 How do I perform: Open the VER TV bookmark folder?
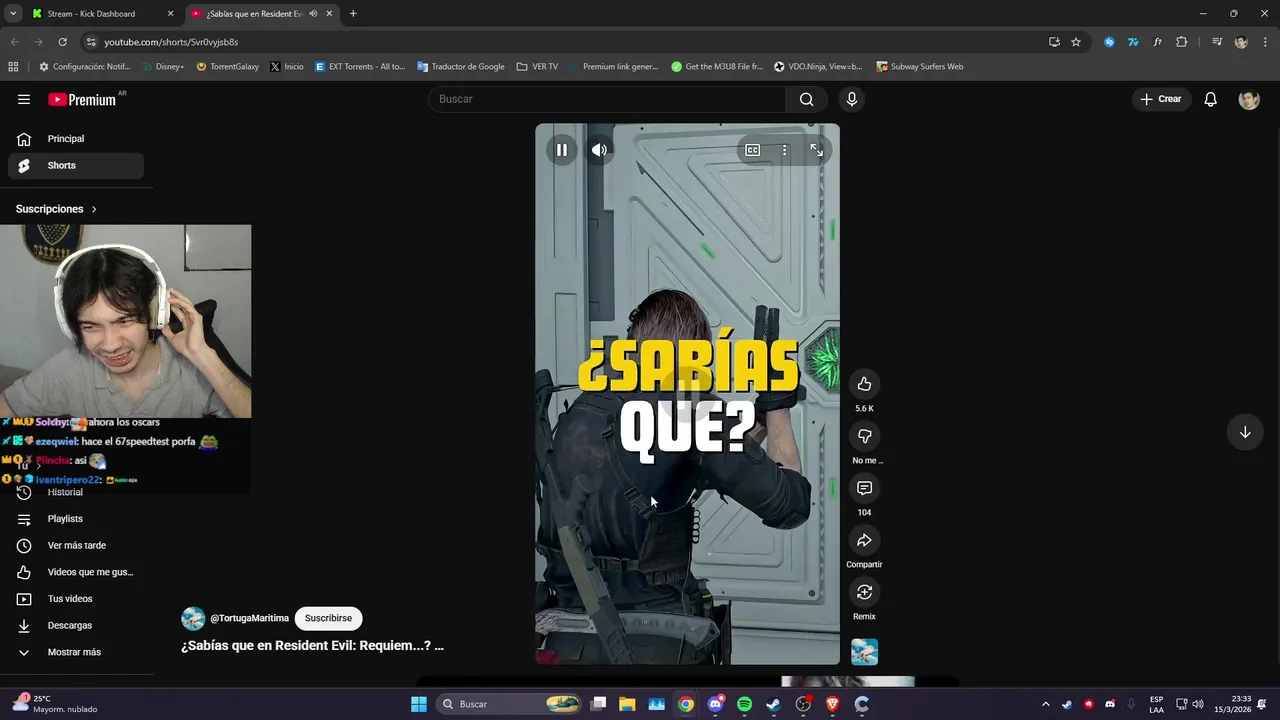point(538,67)
